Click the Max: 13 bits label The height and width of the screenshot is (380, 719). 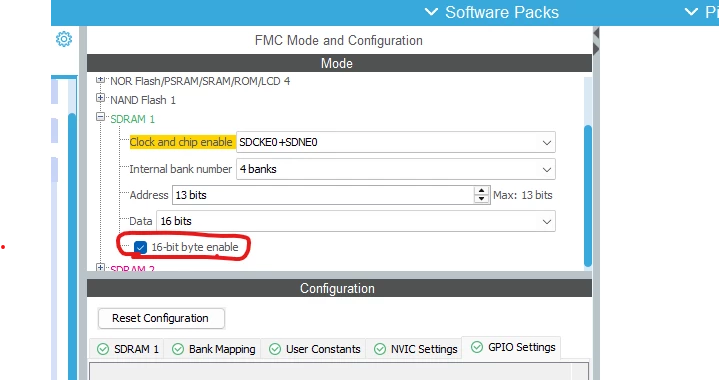point(523,195)
